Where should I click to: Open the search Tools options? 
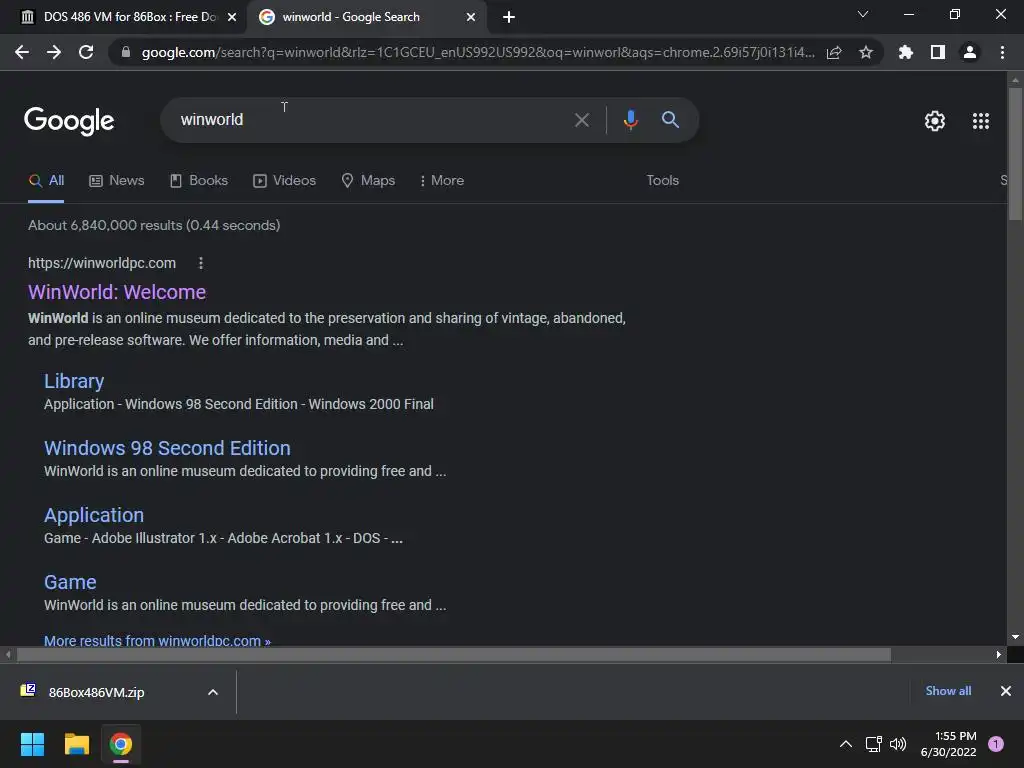tap(662, 180)
